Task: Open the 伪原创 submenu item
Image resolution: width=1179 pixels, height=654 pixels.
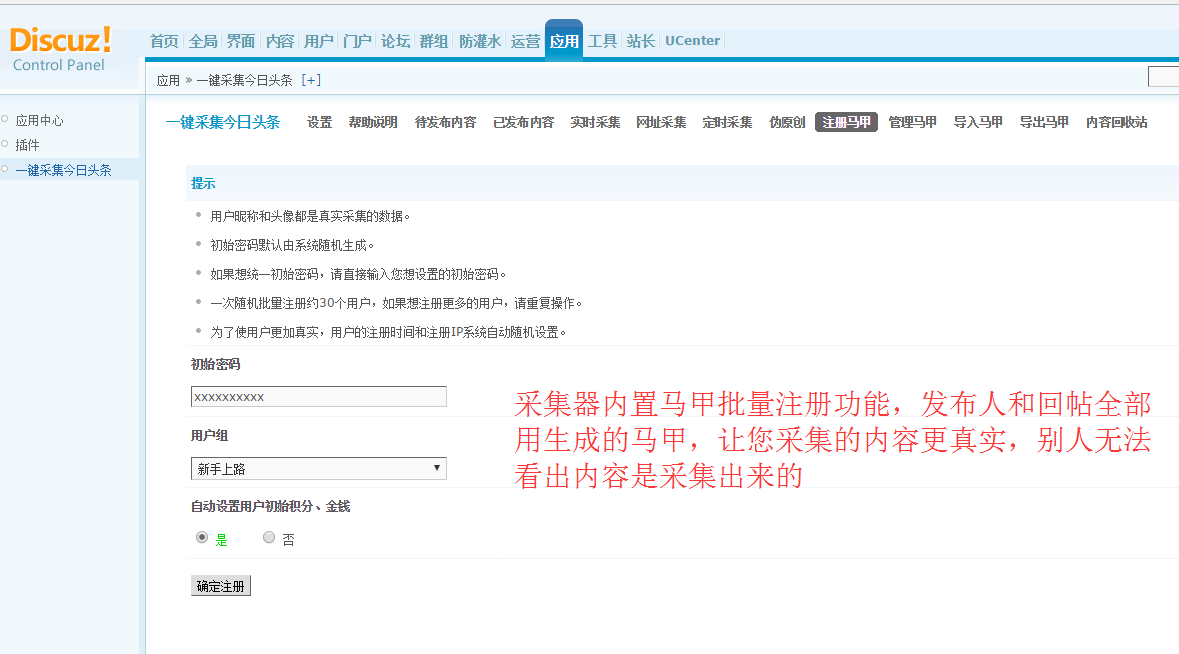Action: click(x=787, y=122)
